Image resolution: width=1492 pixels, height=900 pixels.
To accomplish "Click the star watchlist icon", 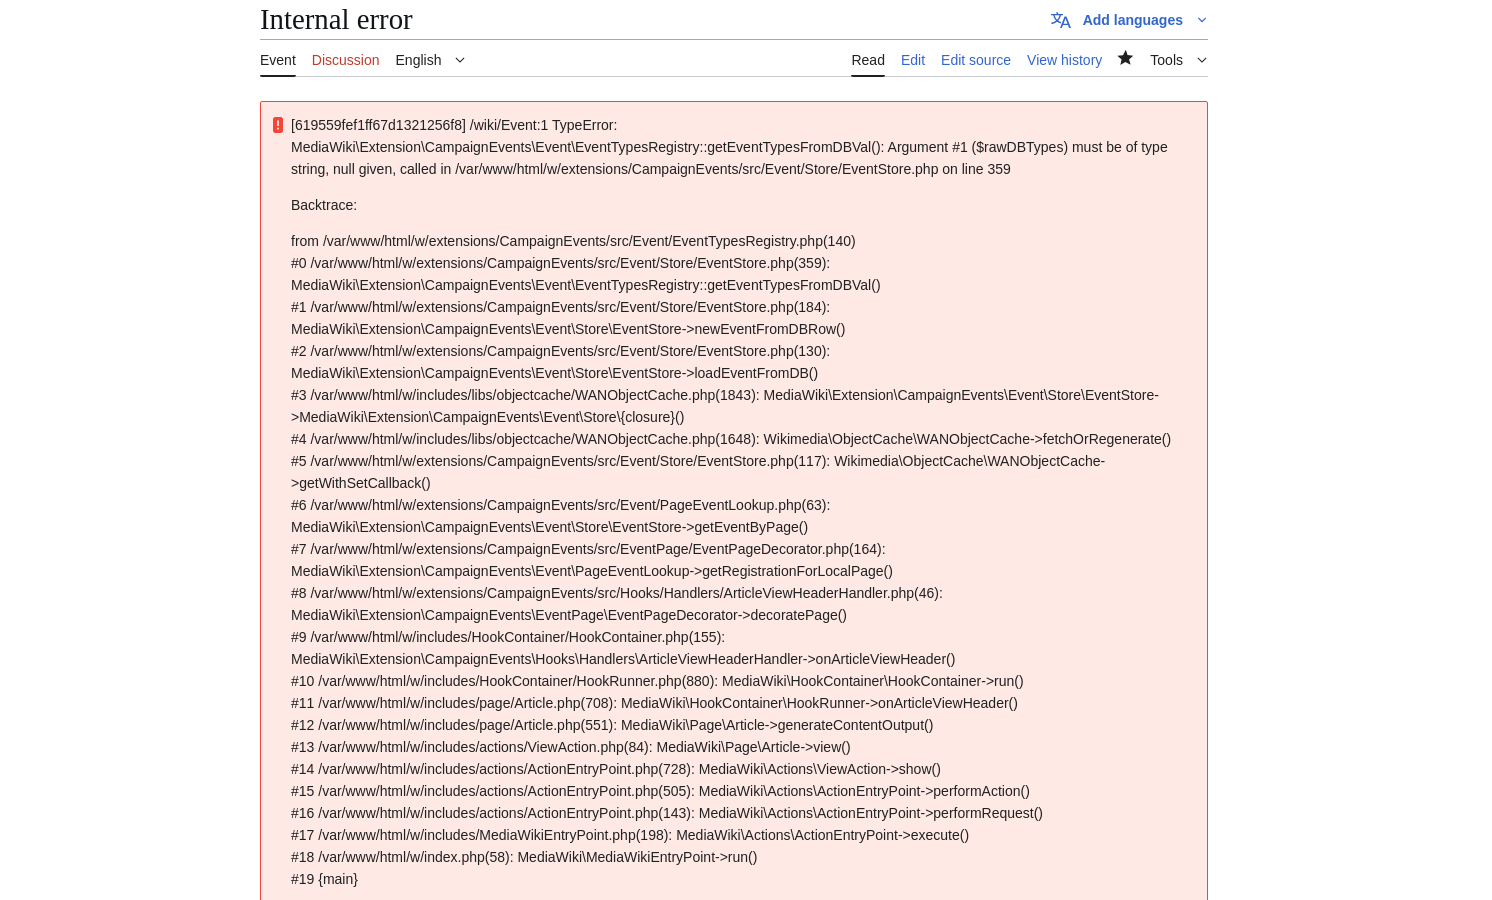I will pos(1125,58).
